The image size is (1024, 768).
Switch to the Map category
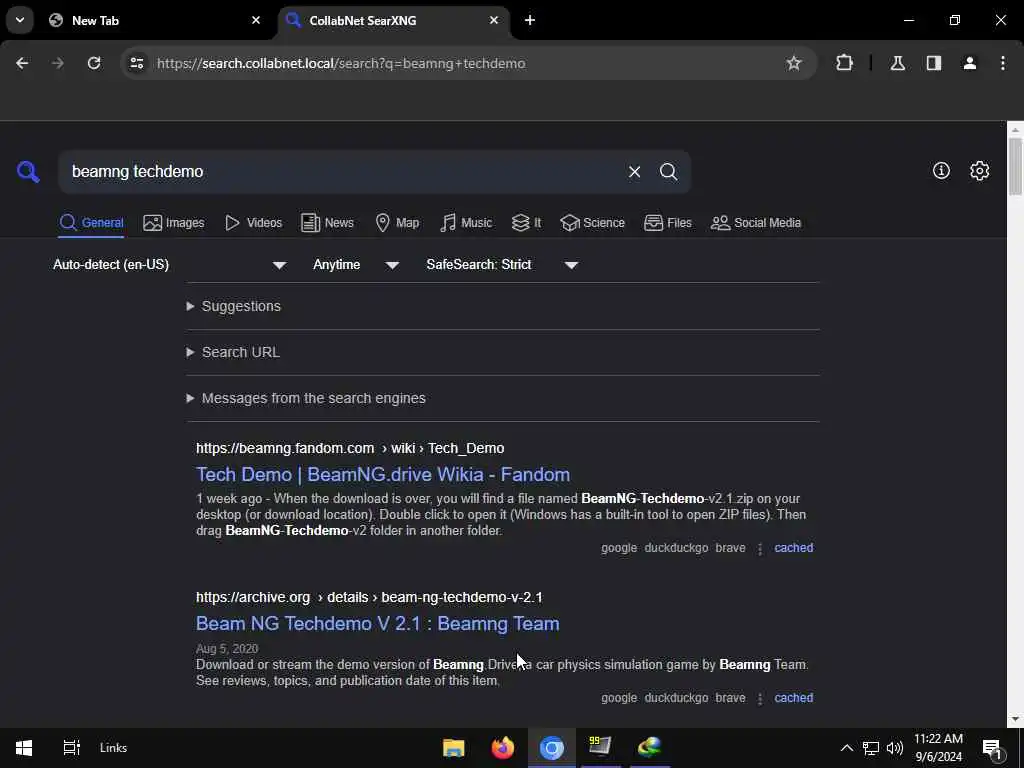[397, 223]
